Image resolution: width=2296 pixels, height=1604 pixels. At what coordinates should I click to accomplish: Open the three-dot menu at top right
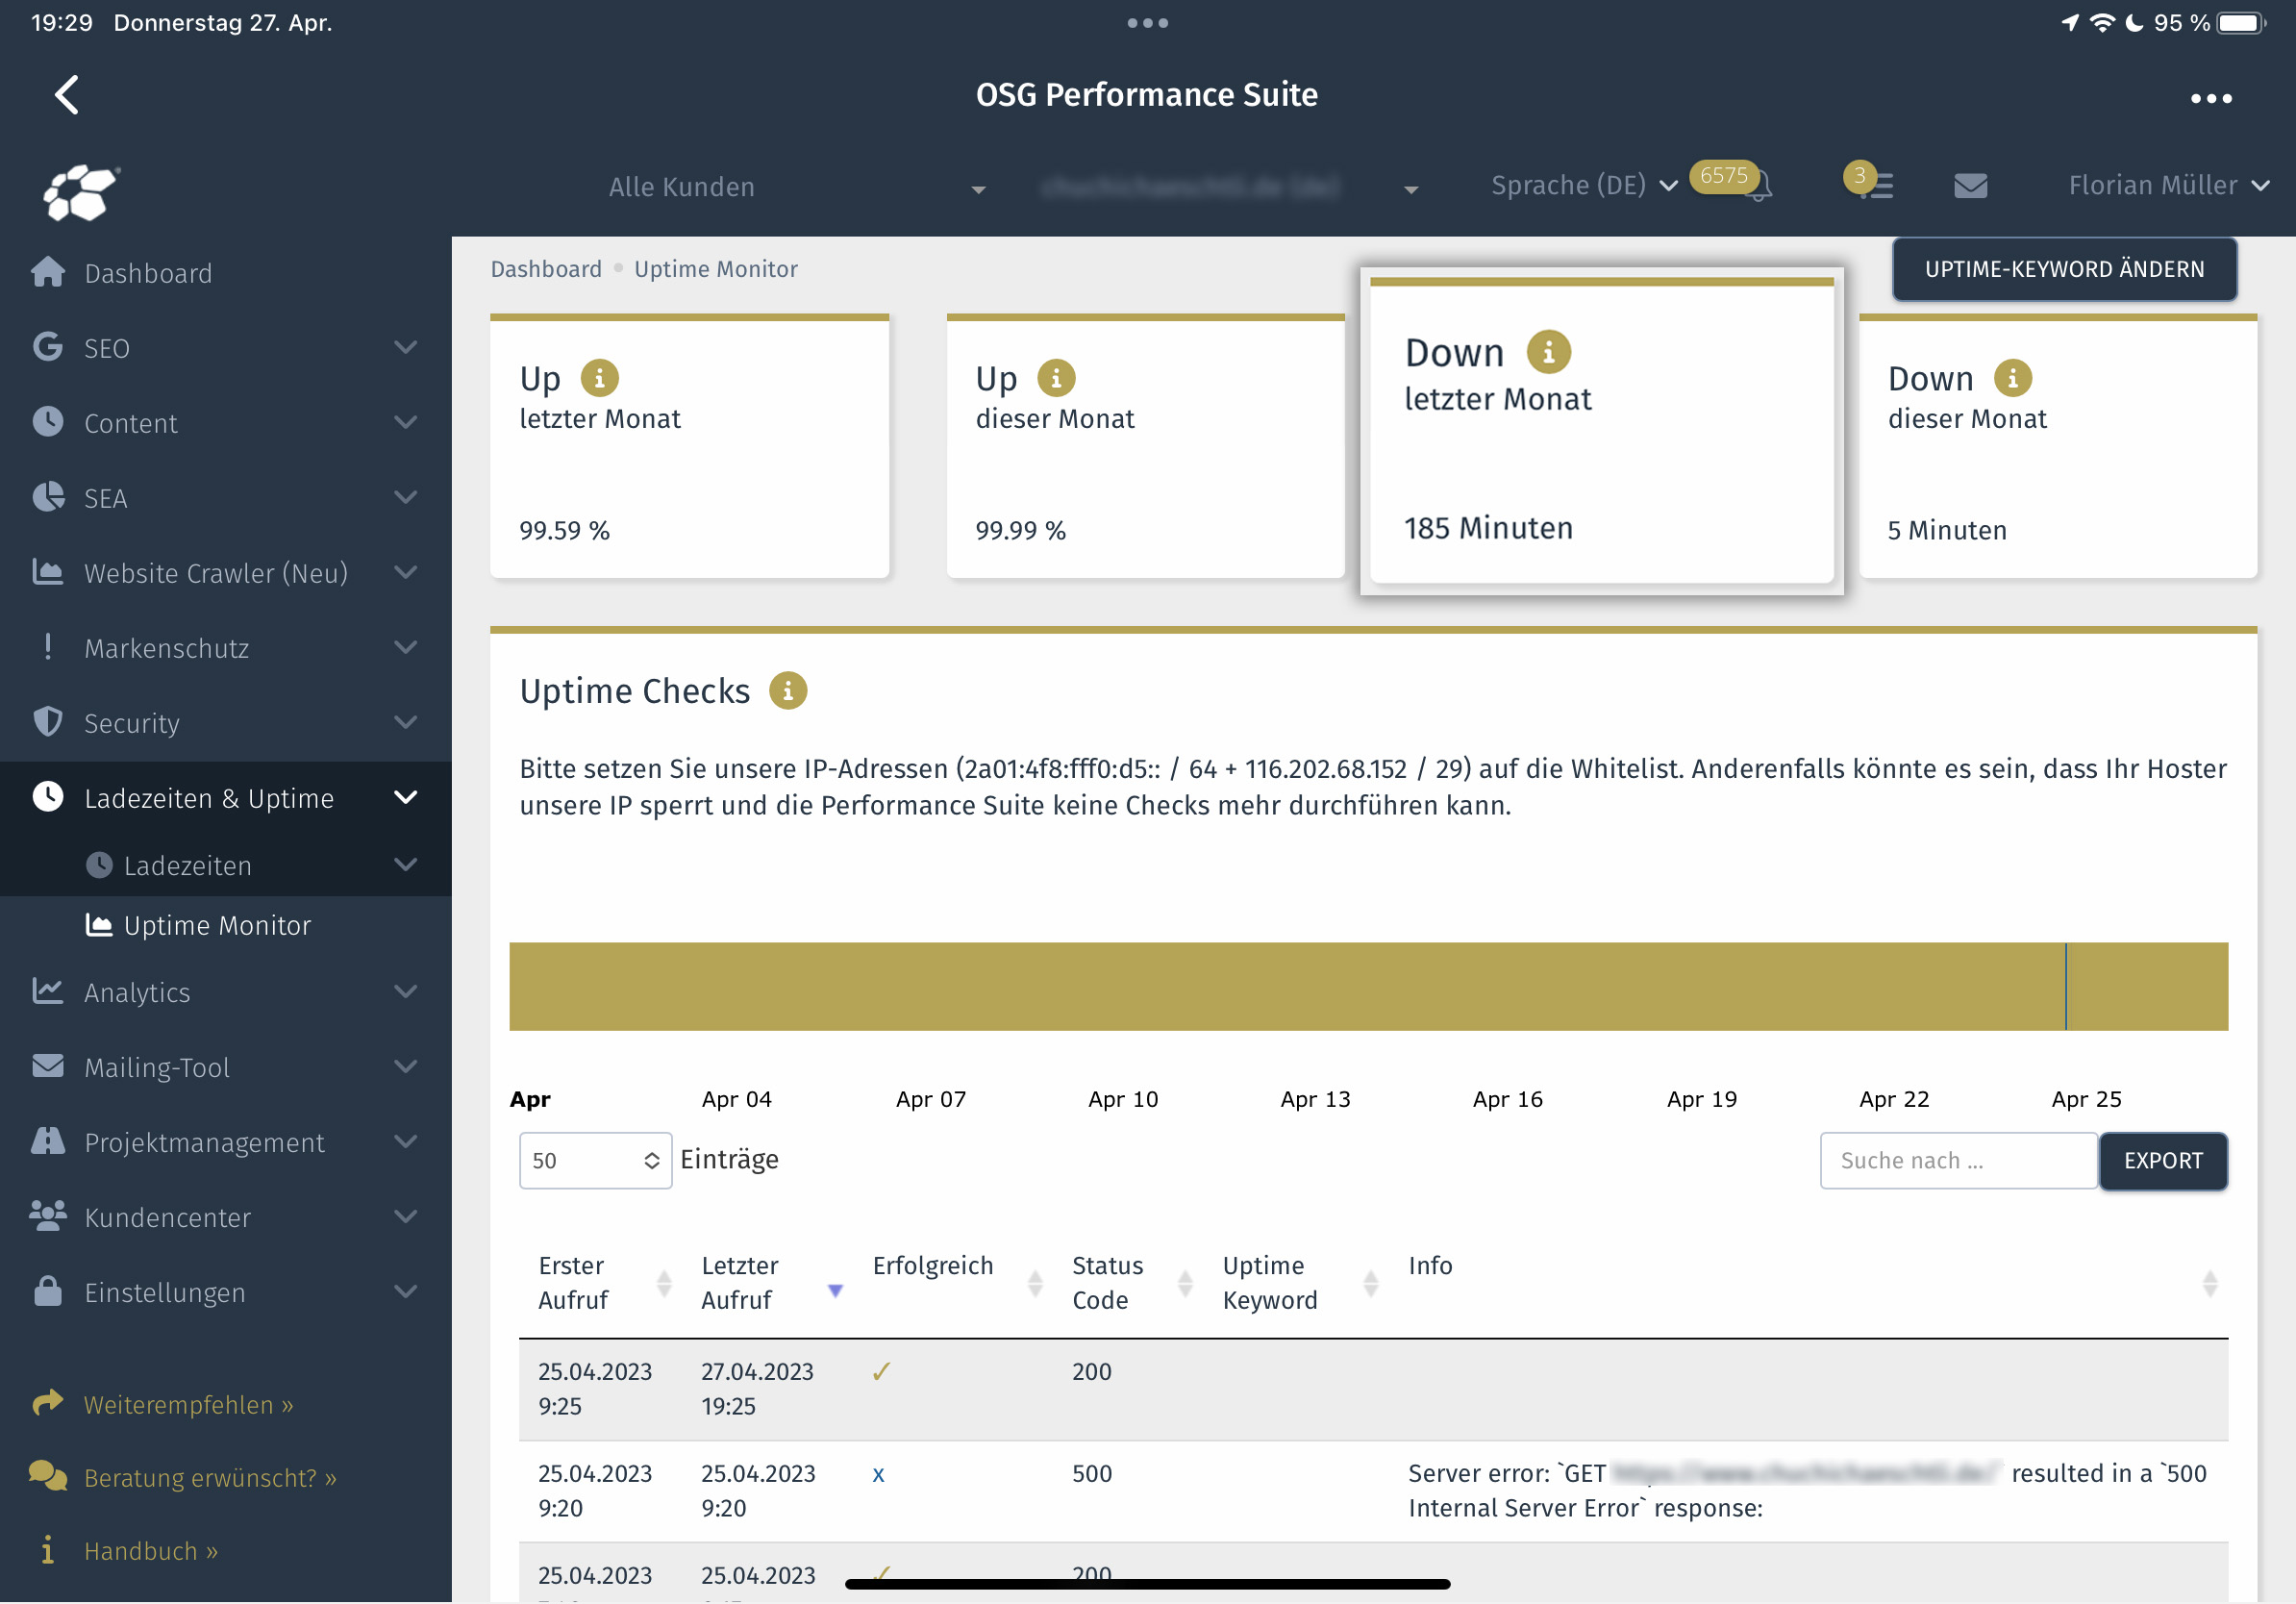[x=2211, y=98]
